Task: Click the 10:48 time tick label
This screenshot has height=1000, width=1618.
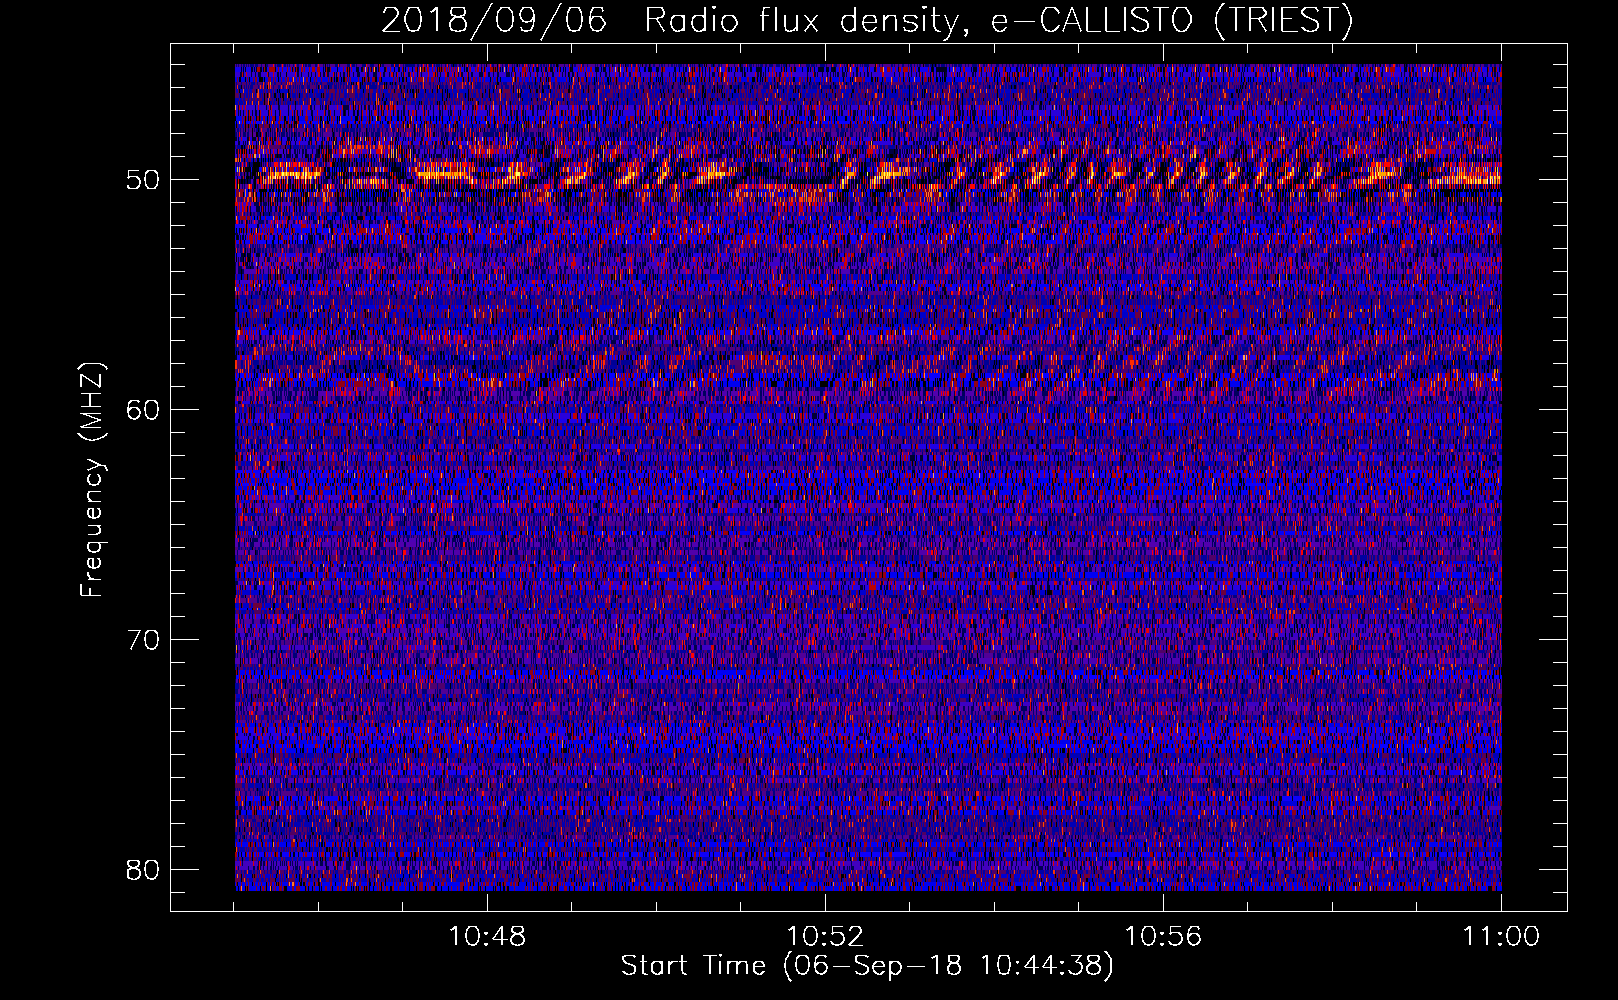Action: 487,937
